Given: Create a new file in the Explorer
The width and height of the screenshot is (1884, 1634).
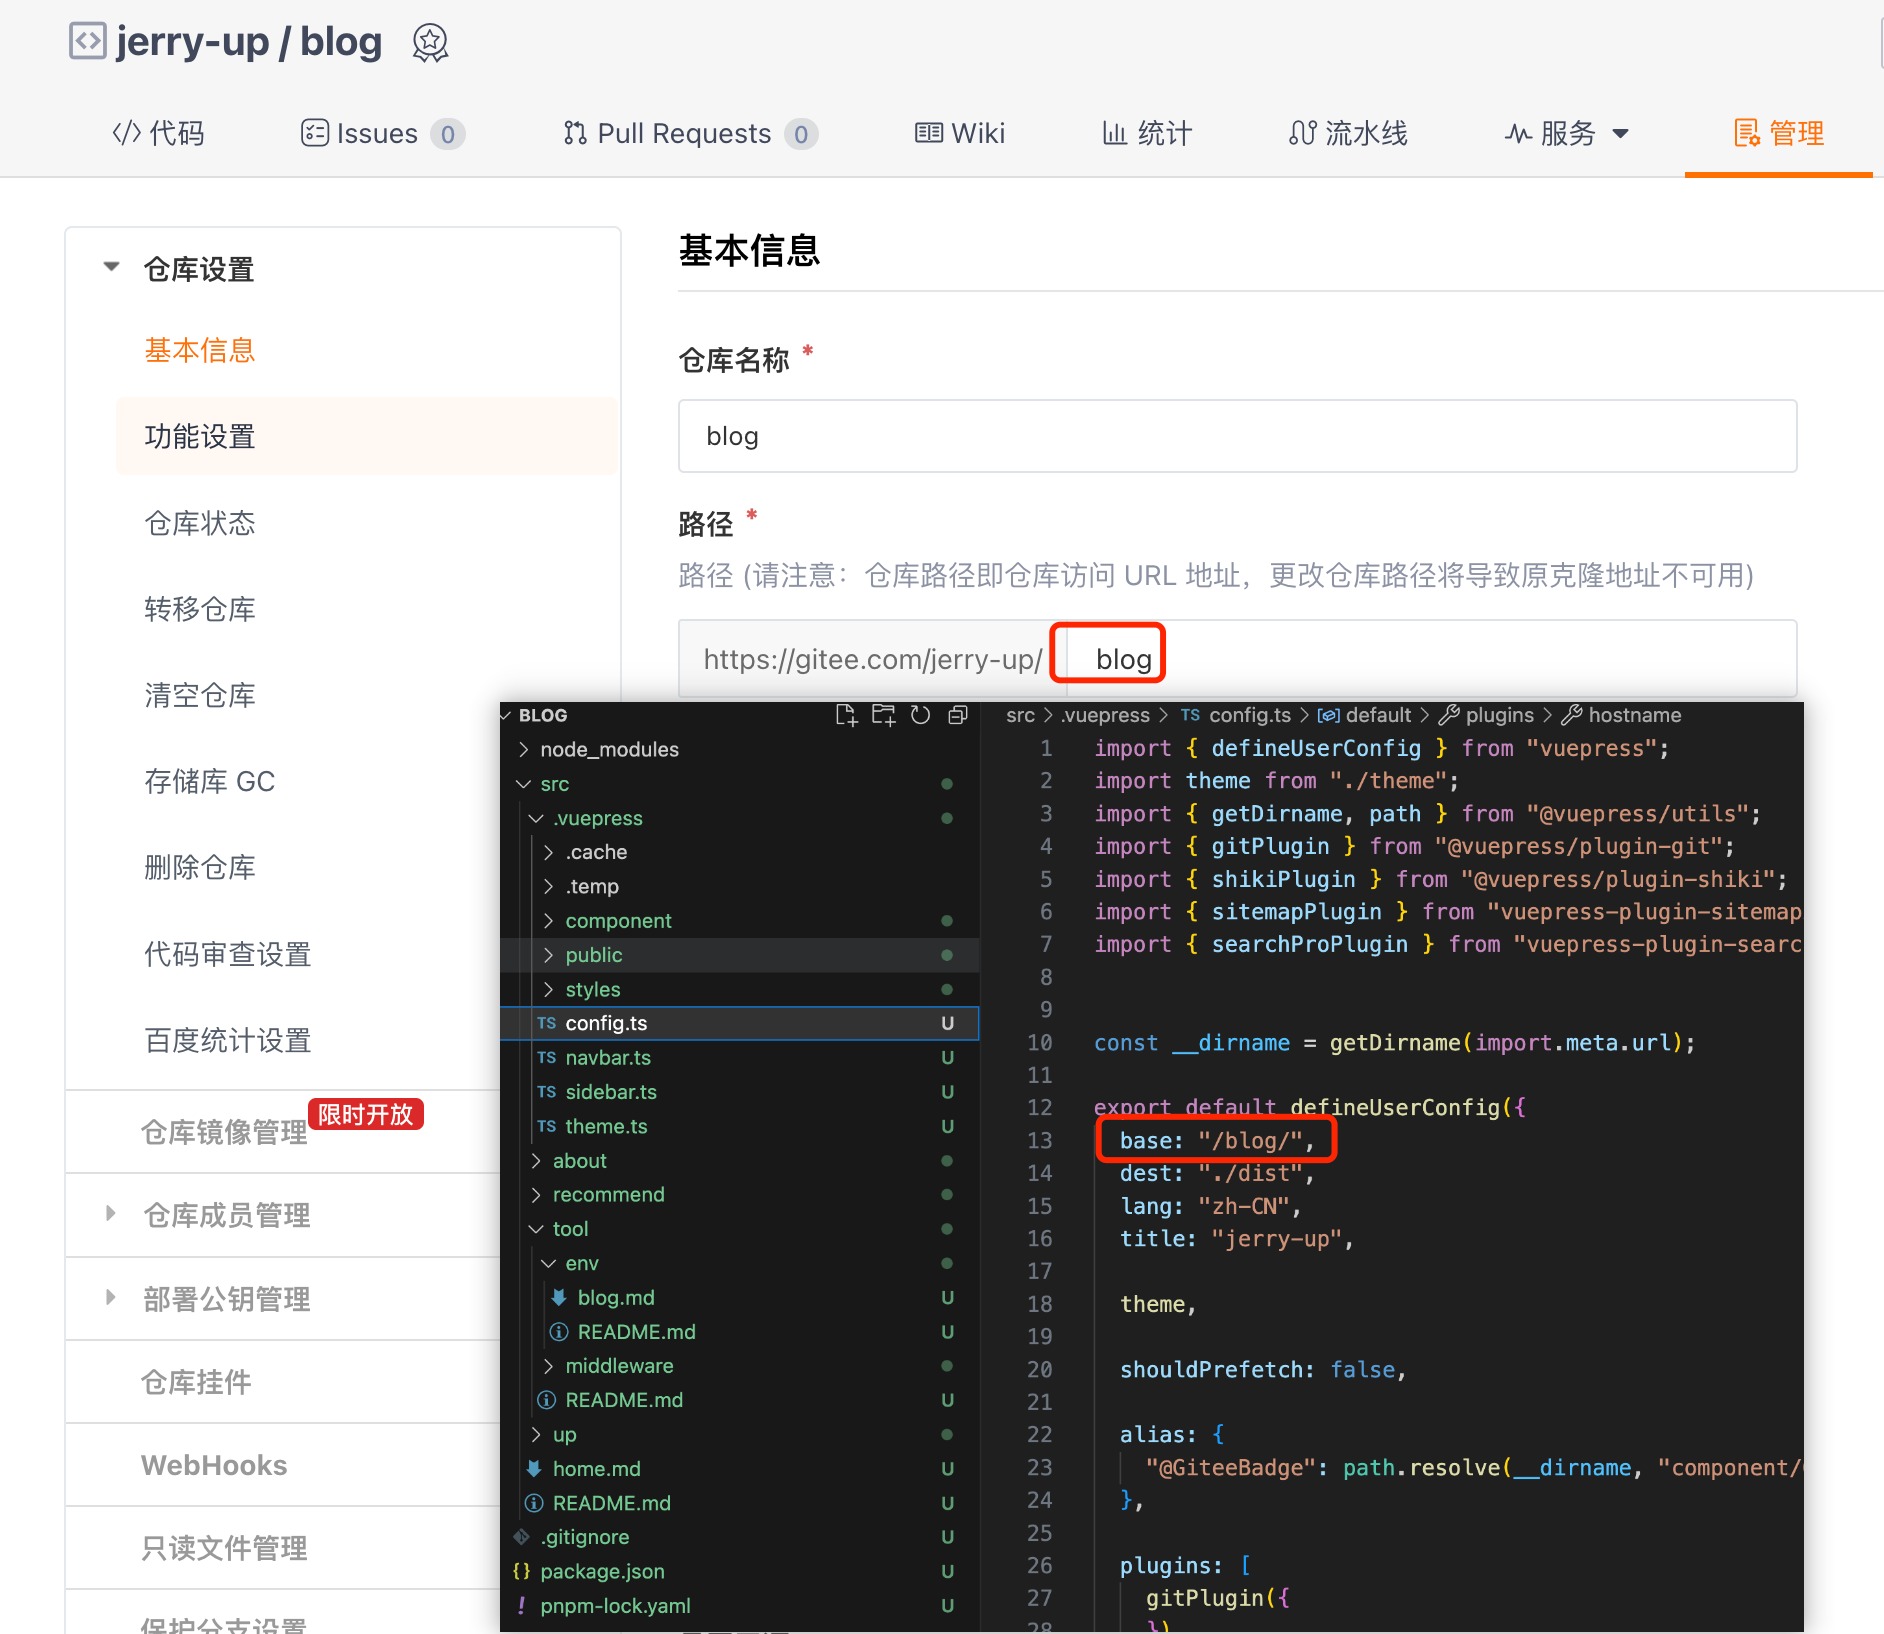Looking at the screenshot, I should coord(847,715).
